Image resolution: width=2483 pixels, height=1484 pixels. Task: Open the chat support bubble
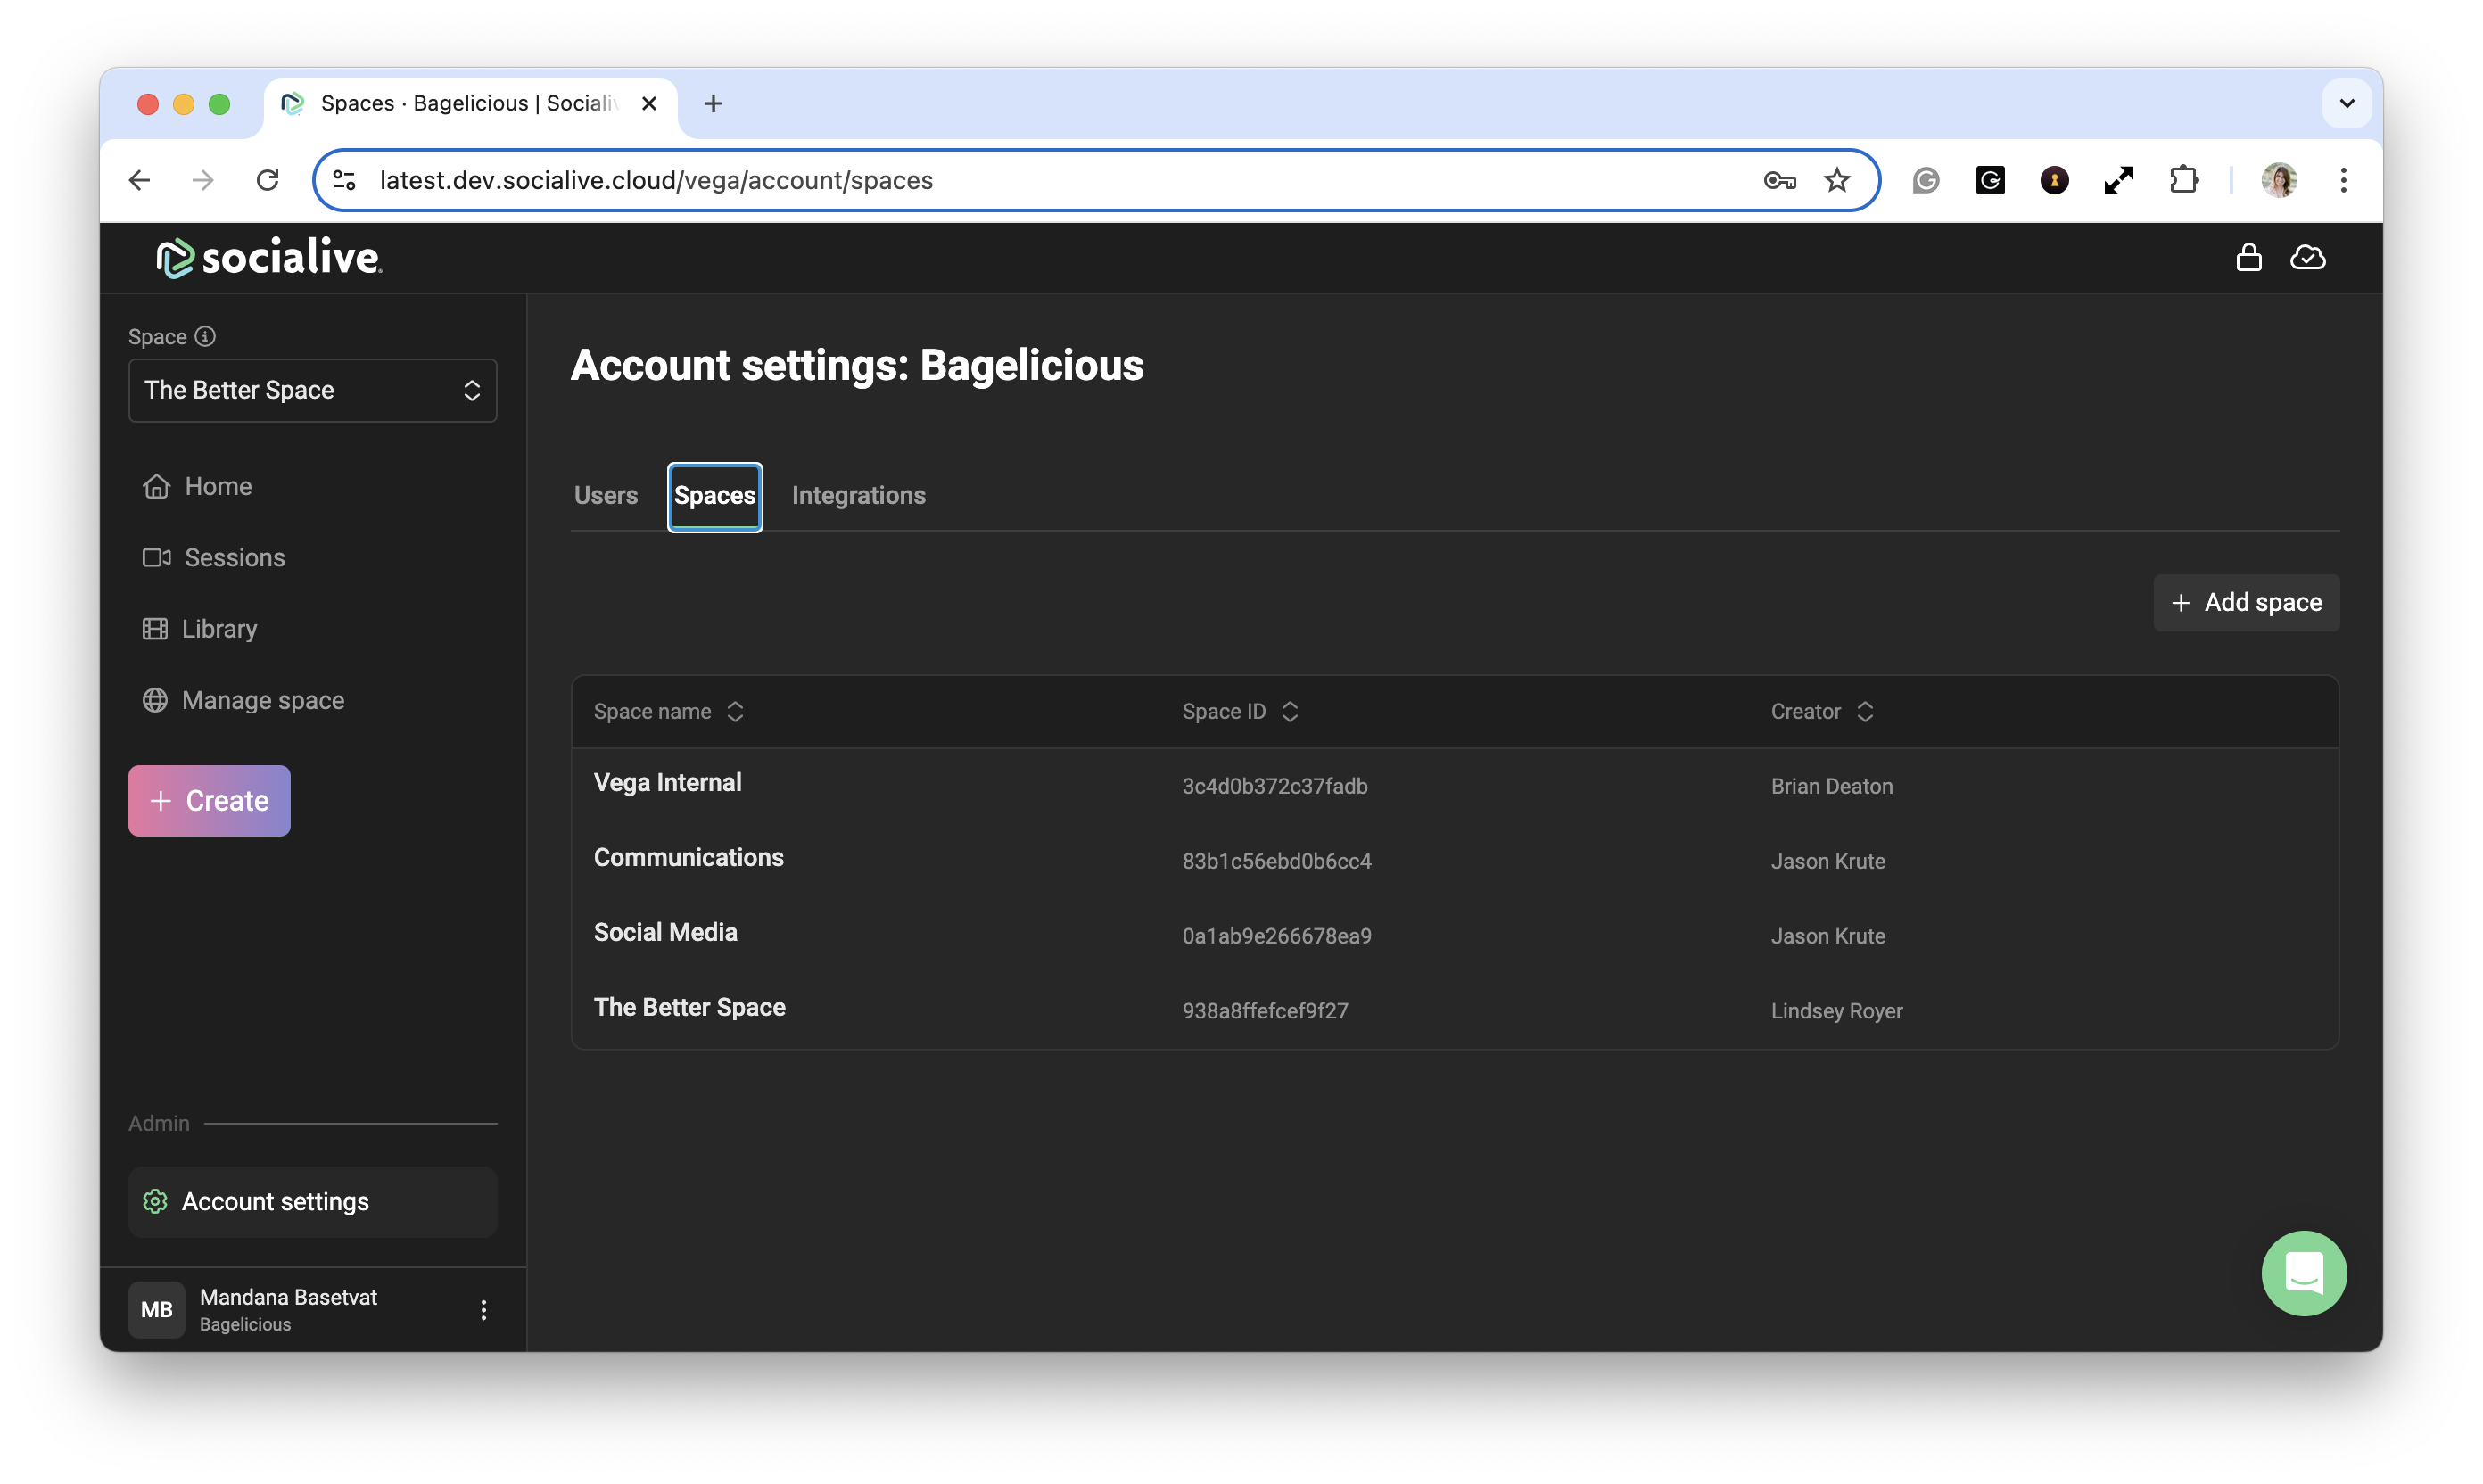[x=2303, y=1273]
